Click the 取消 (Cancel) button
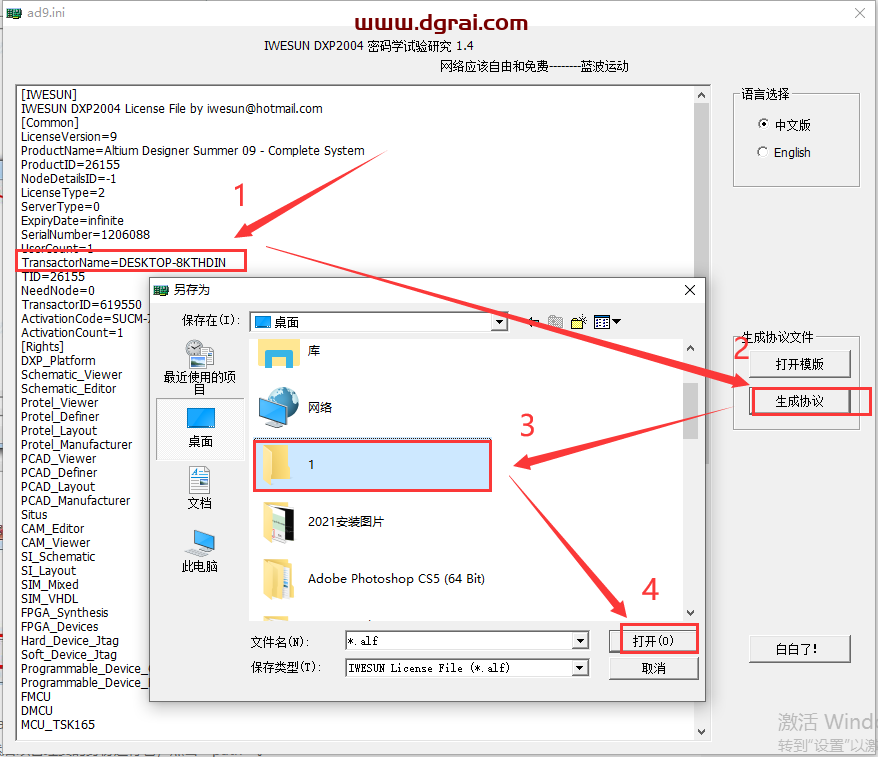878x757 pixels. [653, 668]
